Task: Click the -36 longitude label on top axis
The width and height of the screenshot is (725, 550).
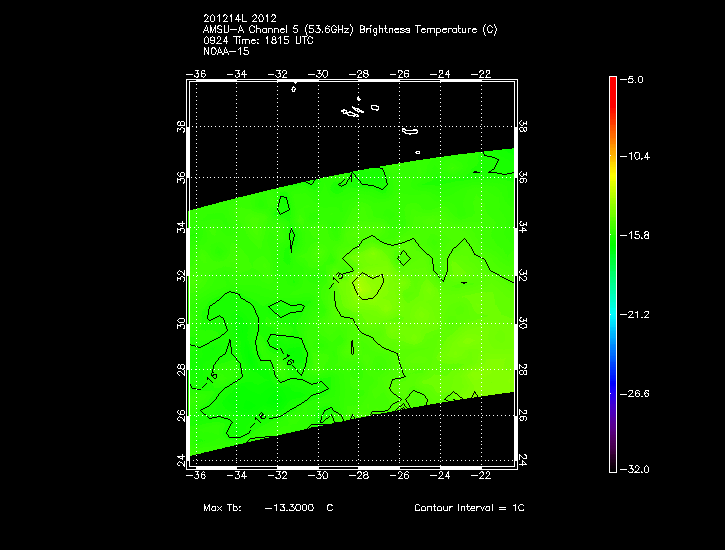Action: pos(197,74)
